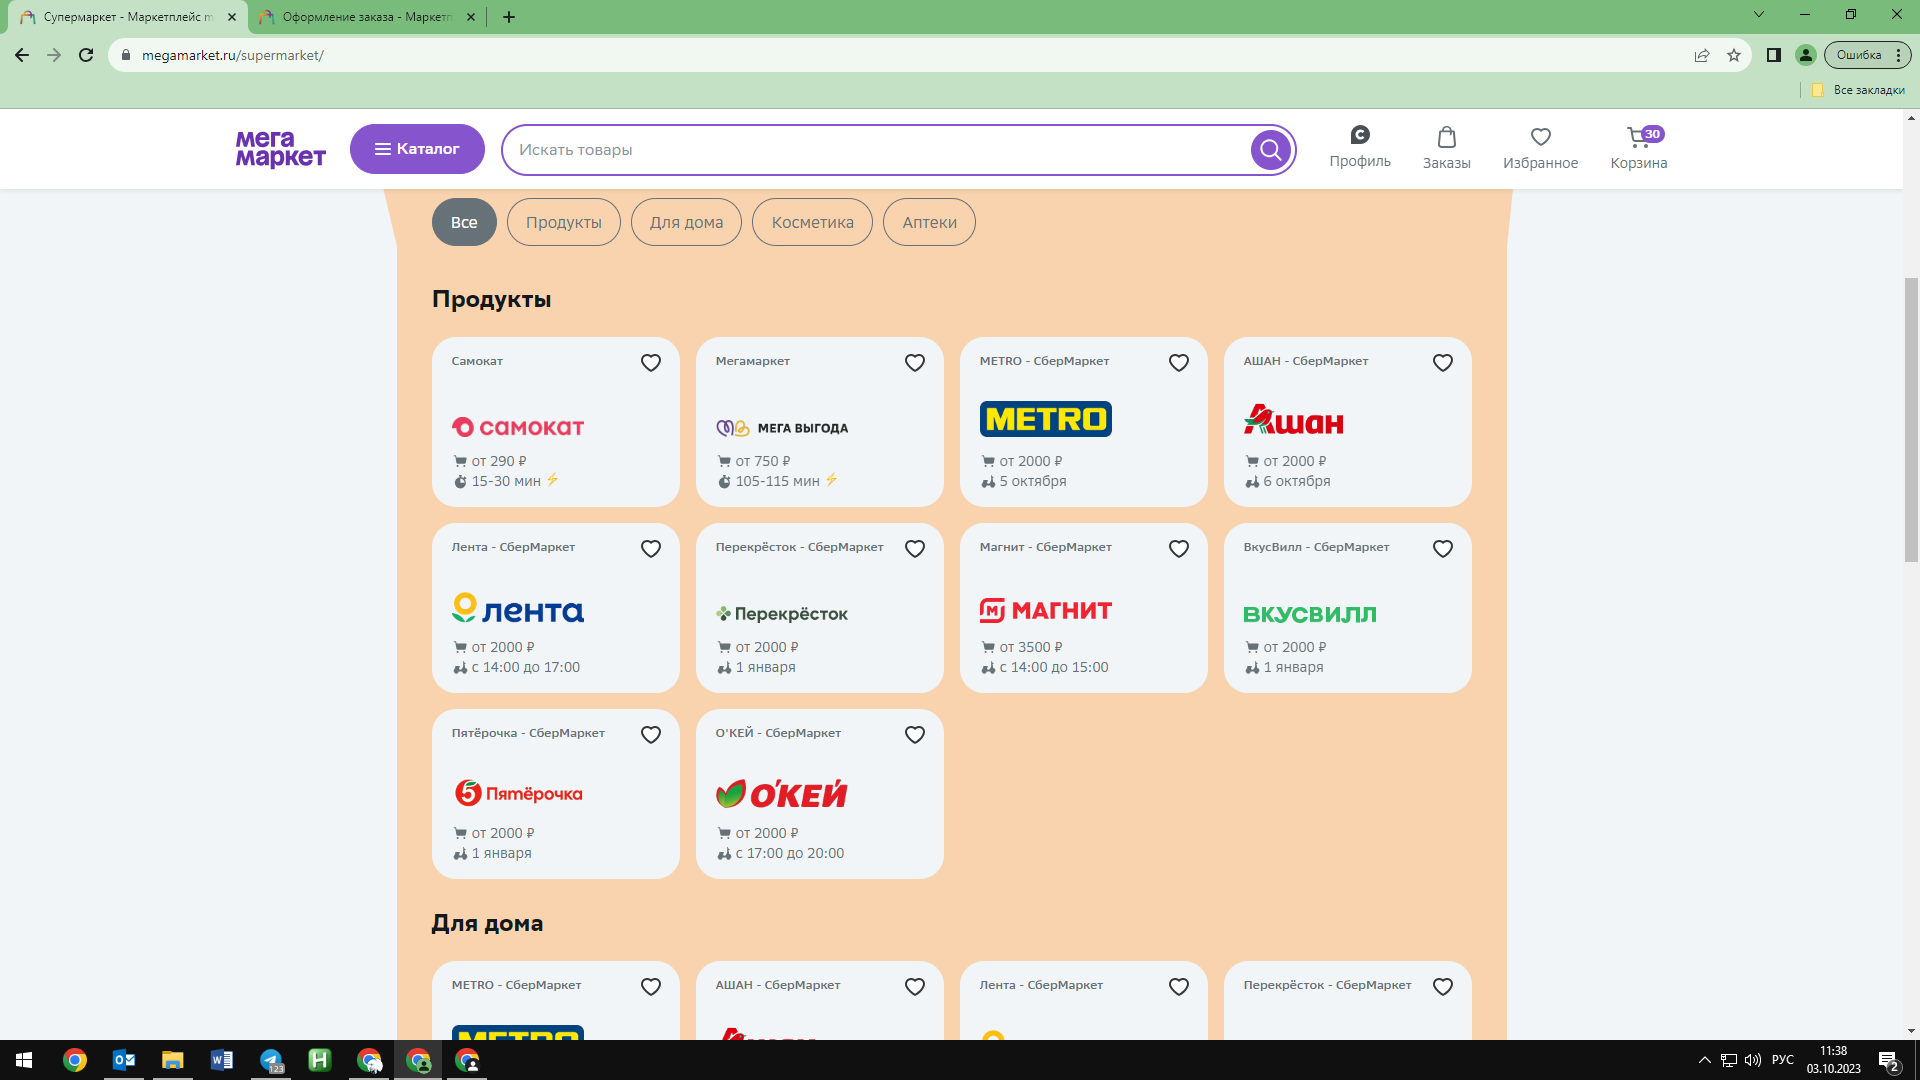
Task: Open the volume control in the tray
Action: [1753, 1060]
